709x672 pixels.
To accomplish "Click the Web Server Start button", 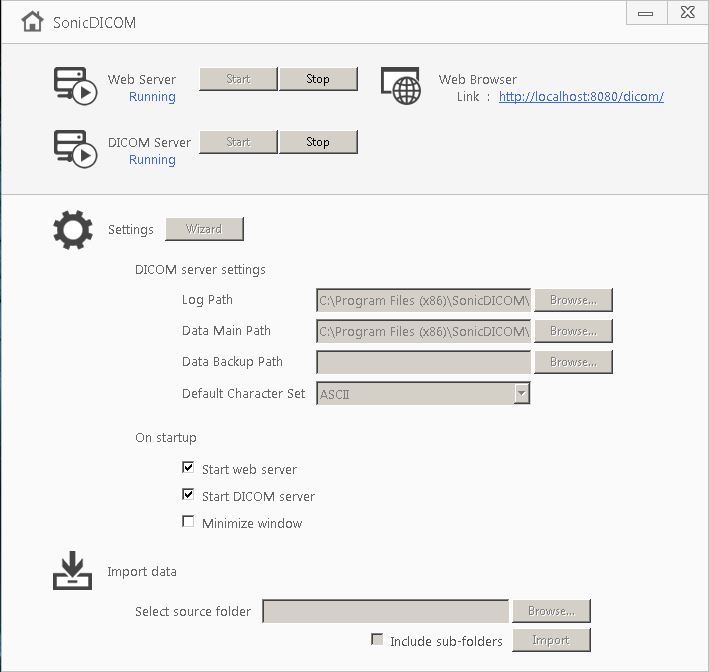I will pyautogui.click(x=238, y=79).
